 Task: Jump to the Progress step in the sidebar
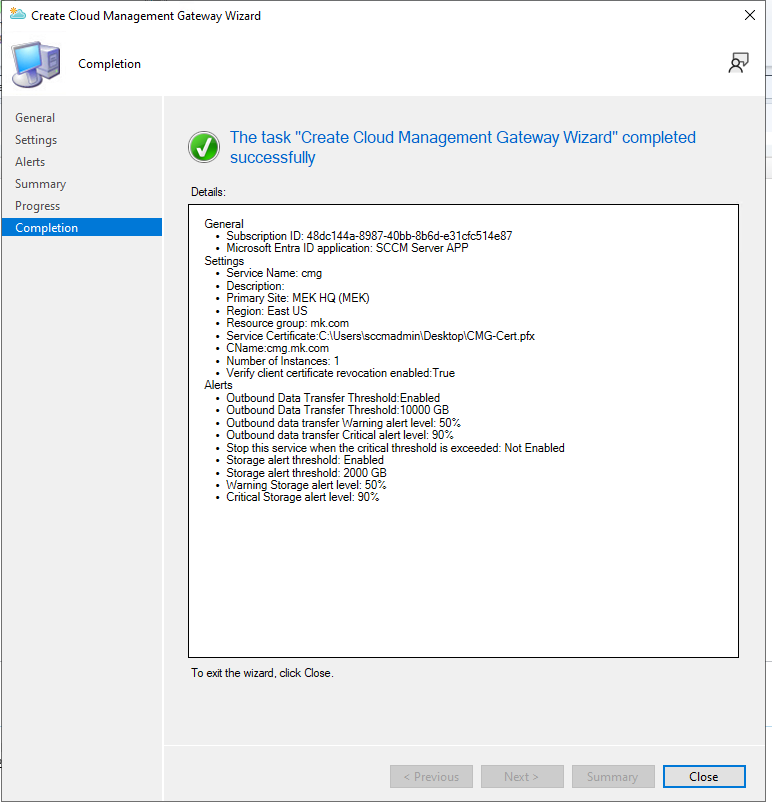(x=38, y=206)
